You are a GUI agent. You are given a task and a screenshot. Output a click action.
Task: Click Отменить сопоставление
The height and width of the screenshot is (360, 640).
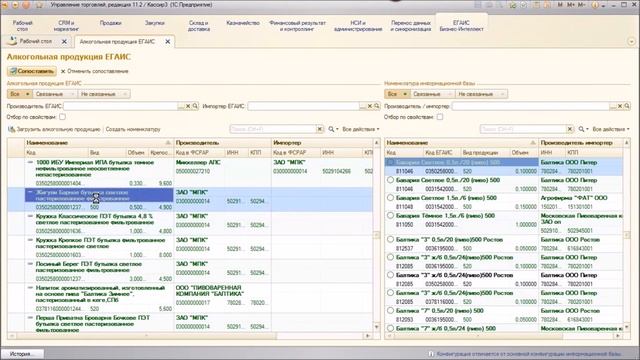(94, 71)
